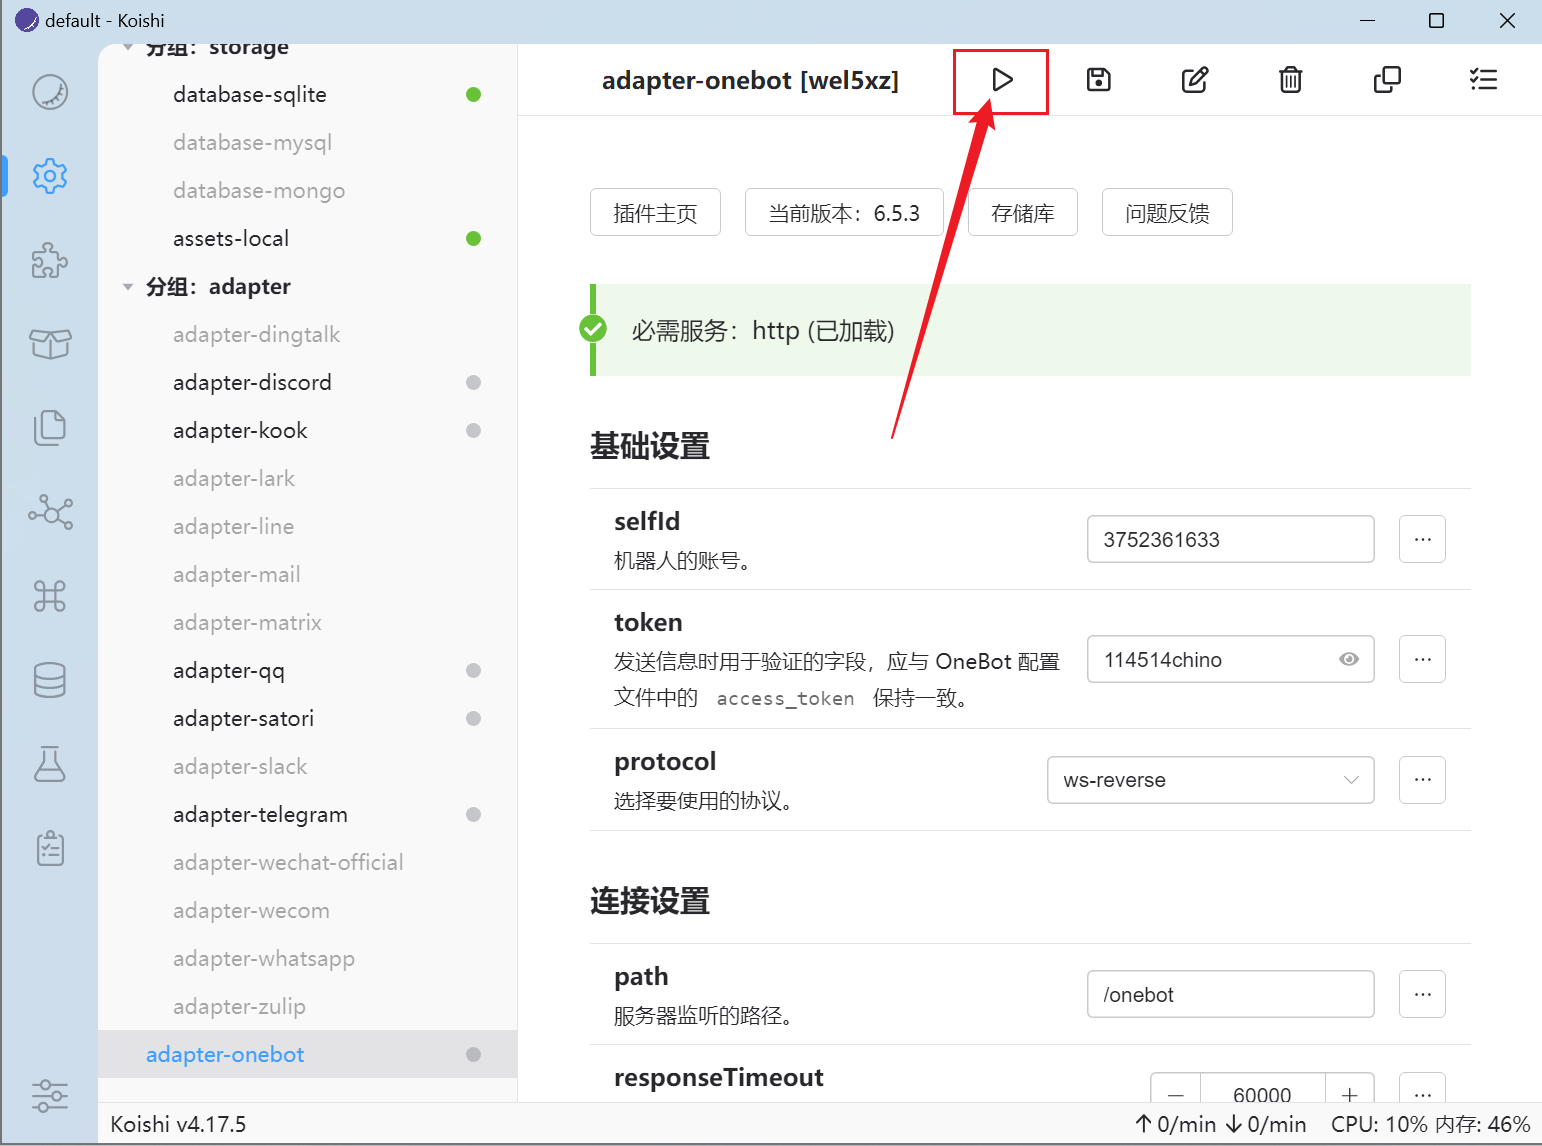This screenshot has width=1542, height=1146.
Task: Open more options for token setting
Action: (x=1422, y=659)
